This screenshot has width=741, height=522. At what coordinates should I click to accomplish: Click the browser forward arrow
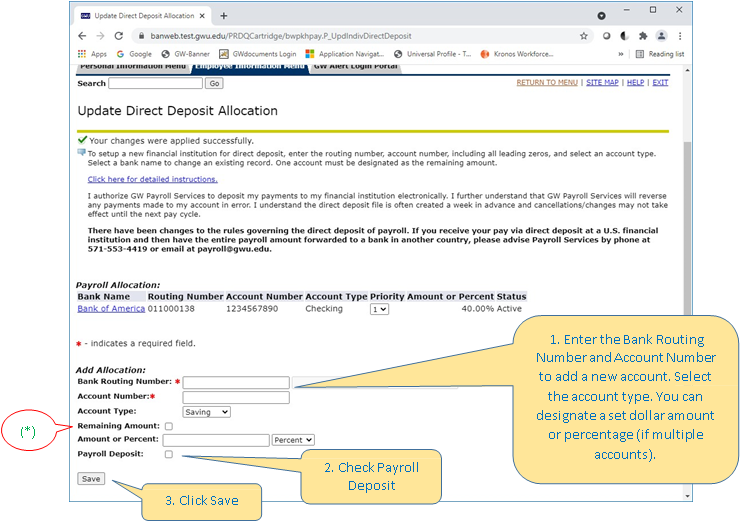[100, 36]
